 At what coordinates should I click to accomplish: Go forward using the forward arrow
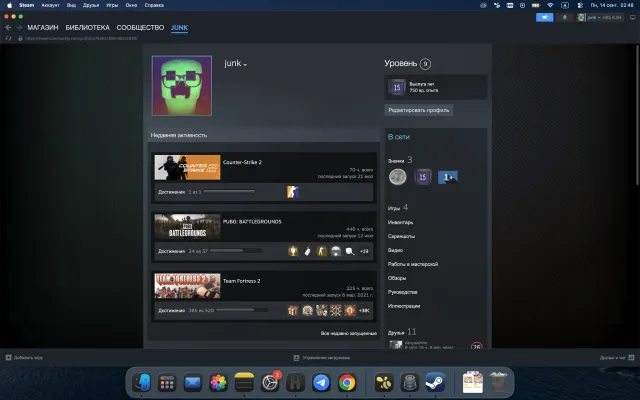pyautogui.click(x=19, y=27)
